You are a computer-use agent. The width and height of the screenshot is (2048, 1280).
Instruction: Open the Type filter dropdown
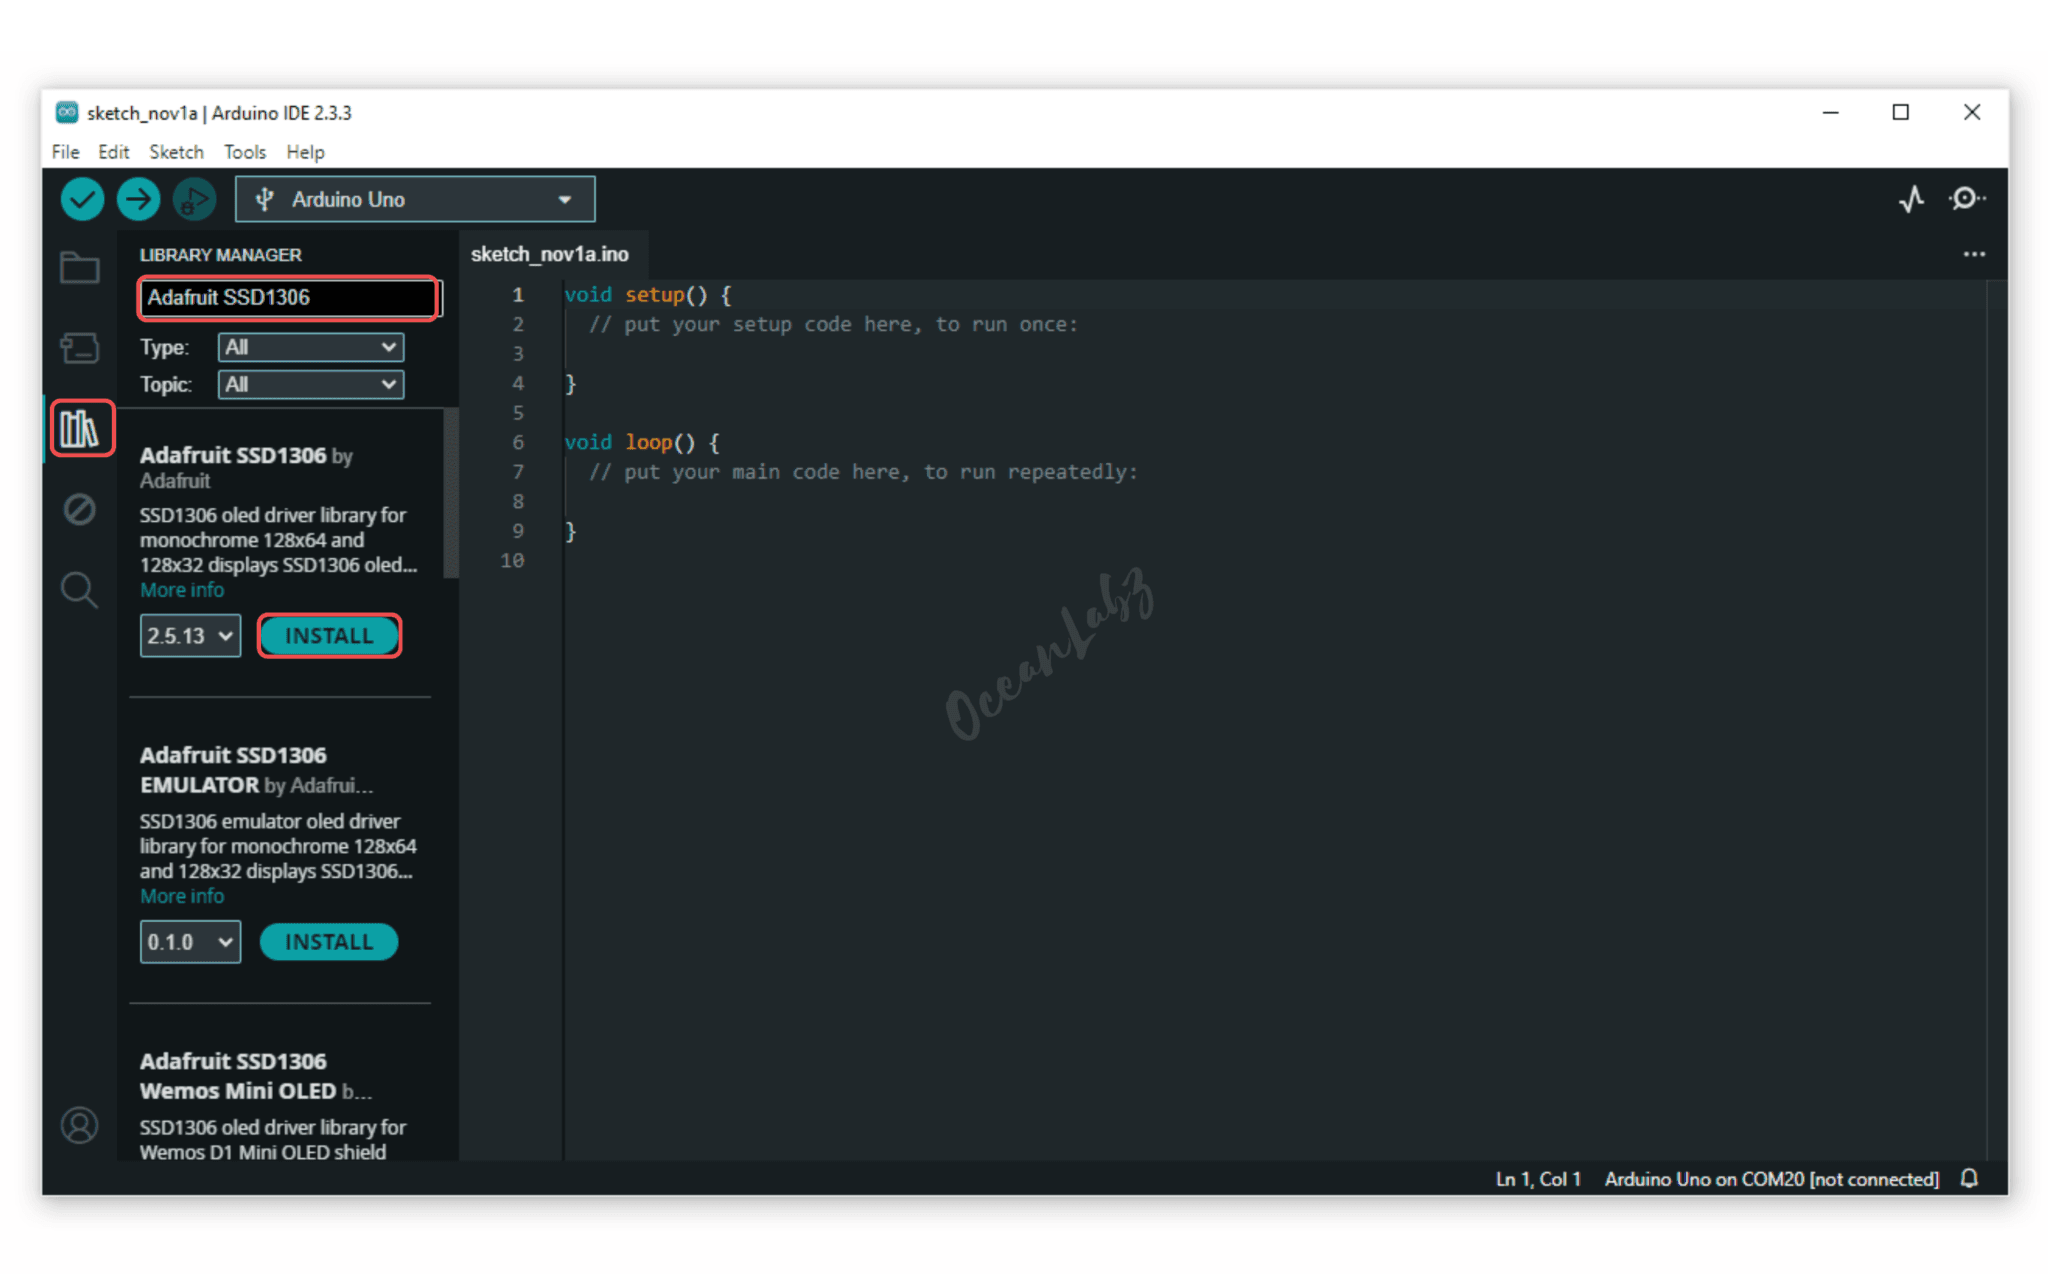click(310, 347)
